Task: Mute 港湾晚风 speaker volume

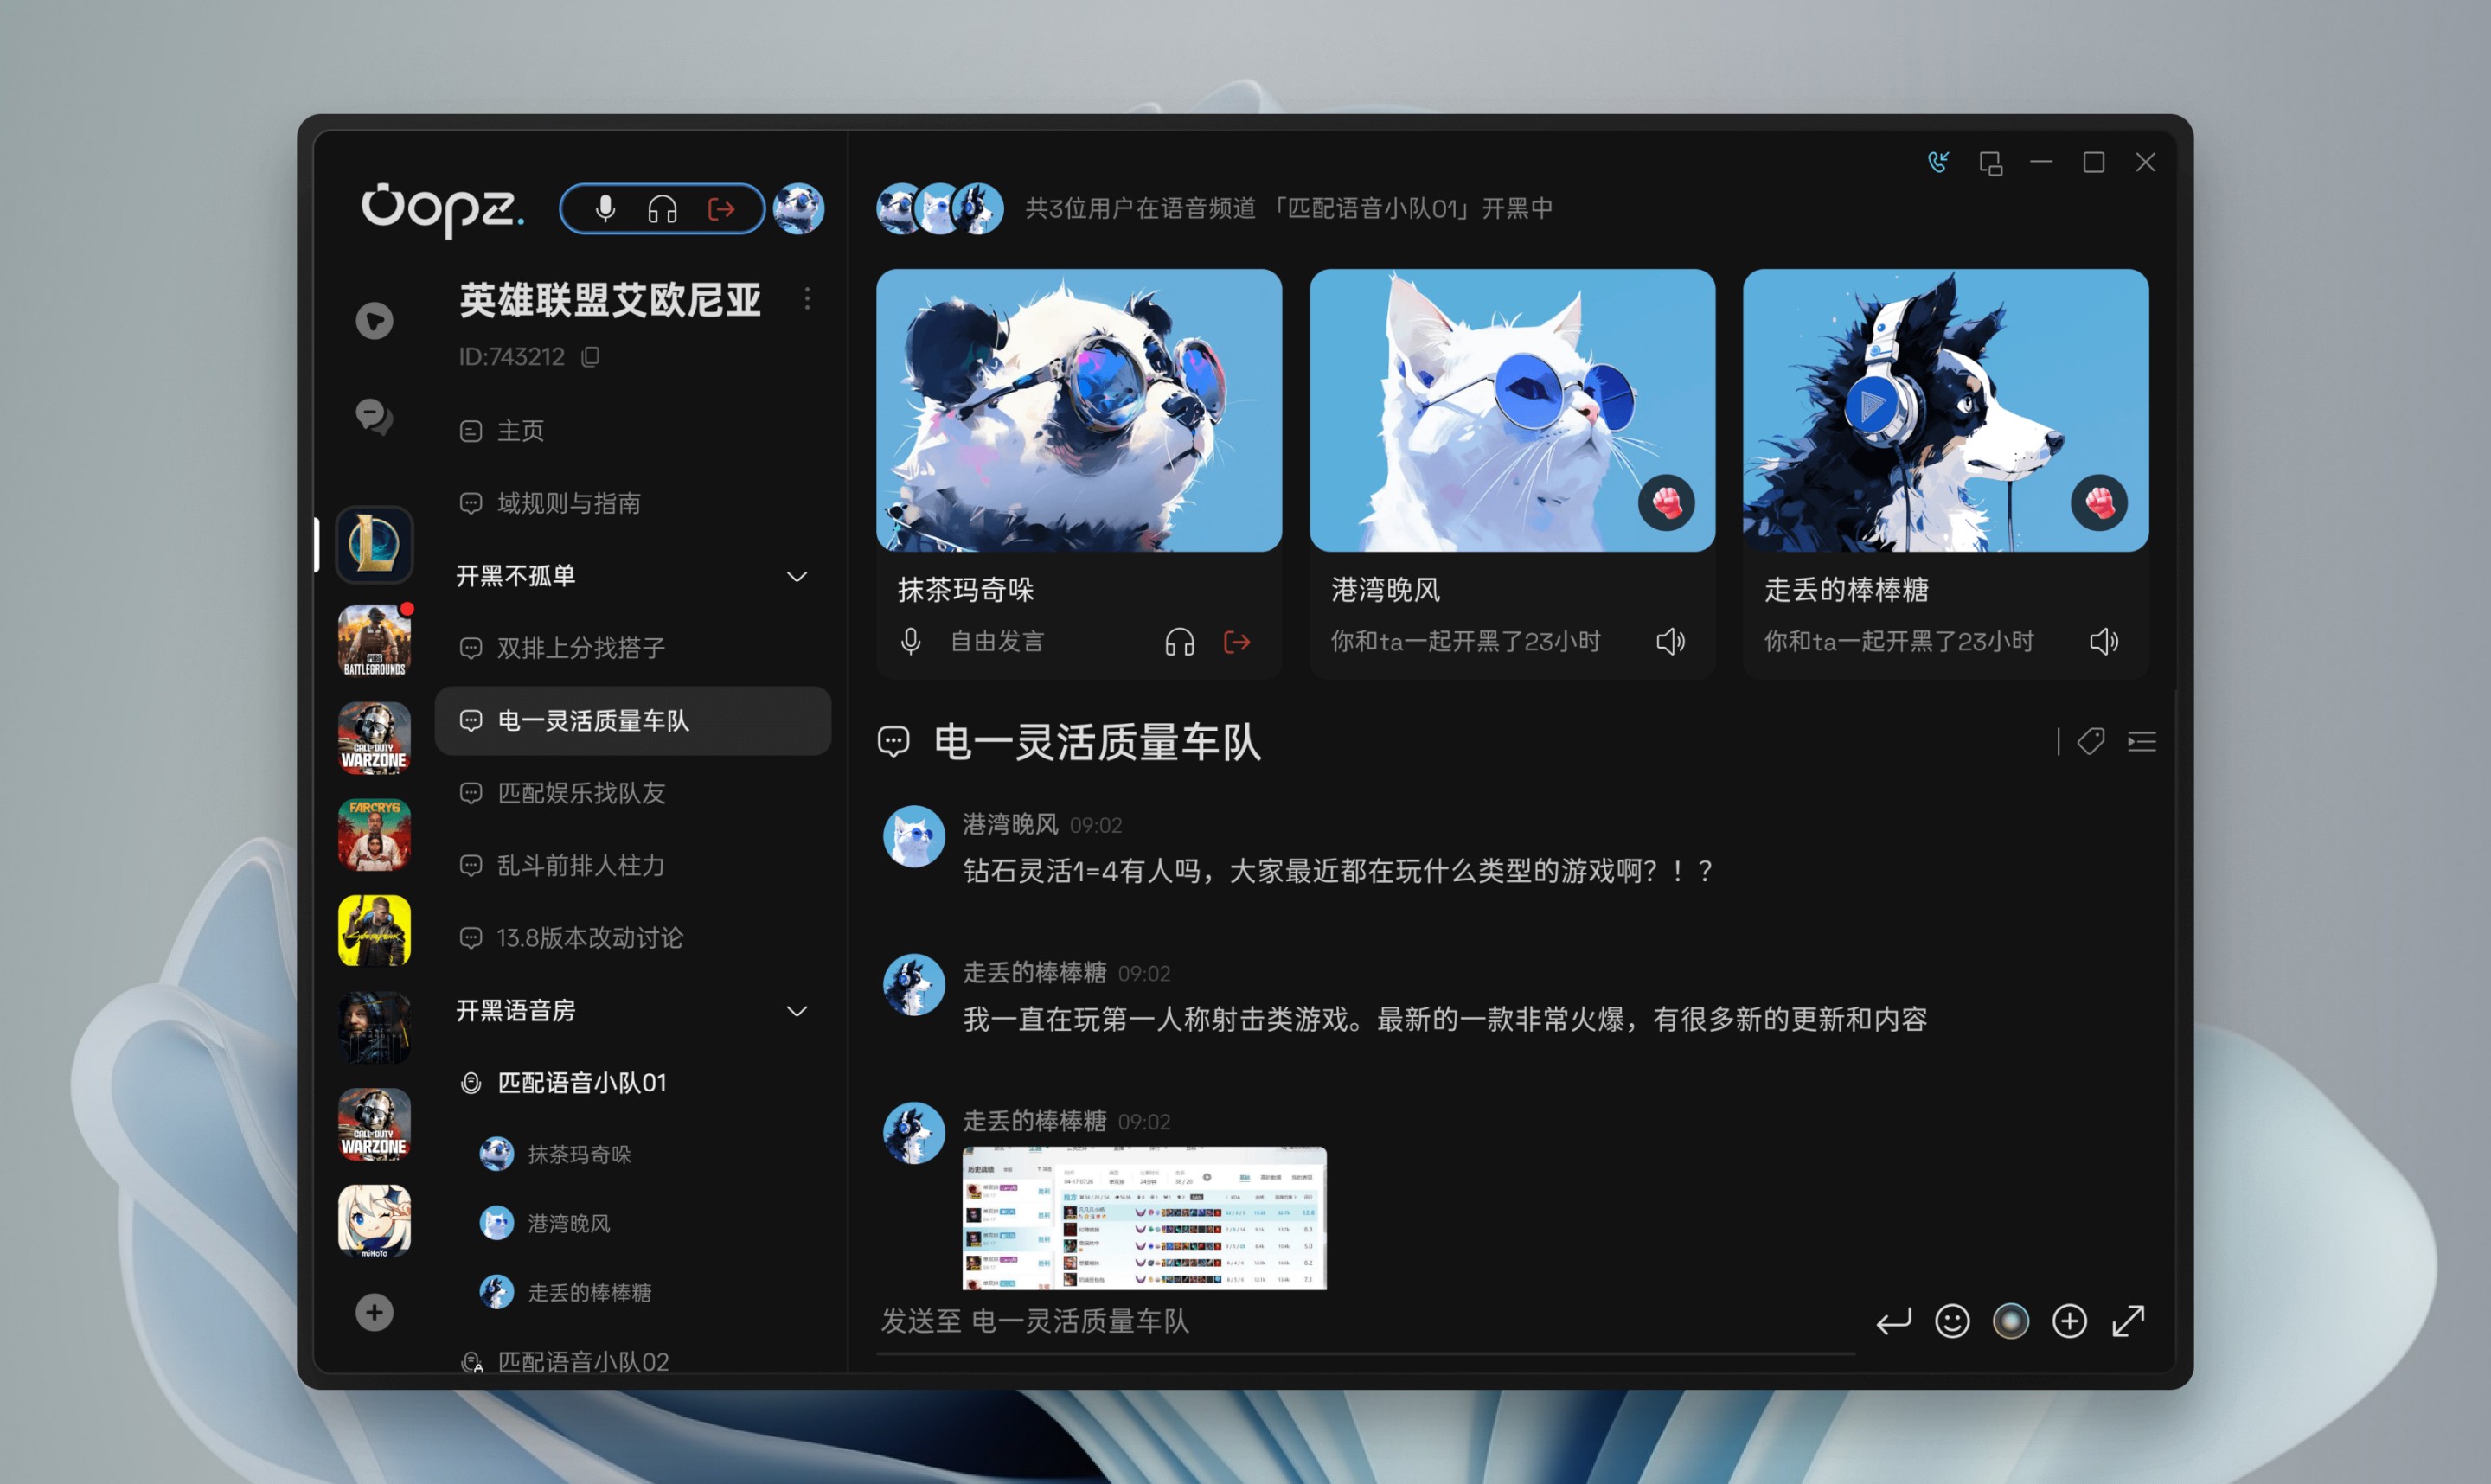Action: pos(1670,641)
